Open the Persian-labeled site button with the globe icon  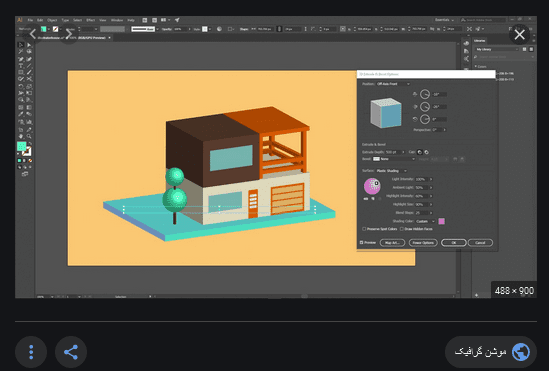coord(491,352)
